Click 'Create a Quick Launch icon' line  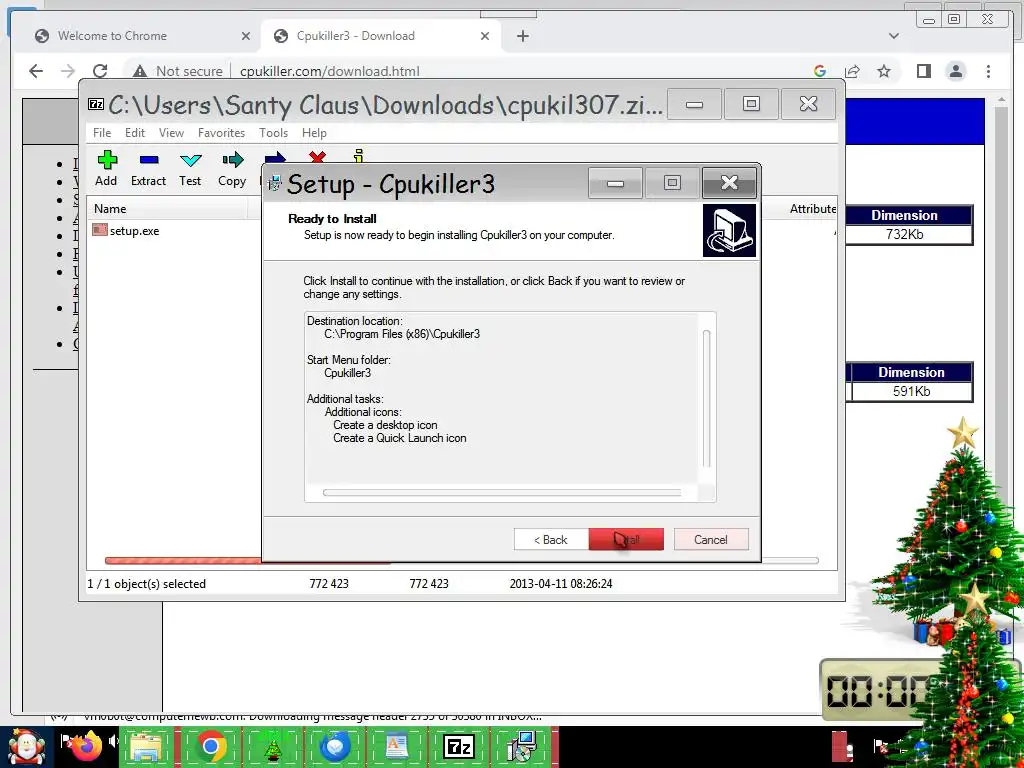[x=400, y=438]
